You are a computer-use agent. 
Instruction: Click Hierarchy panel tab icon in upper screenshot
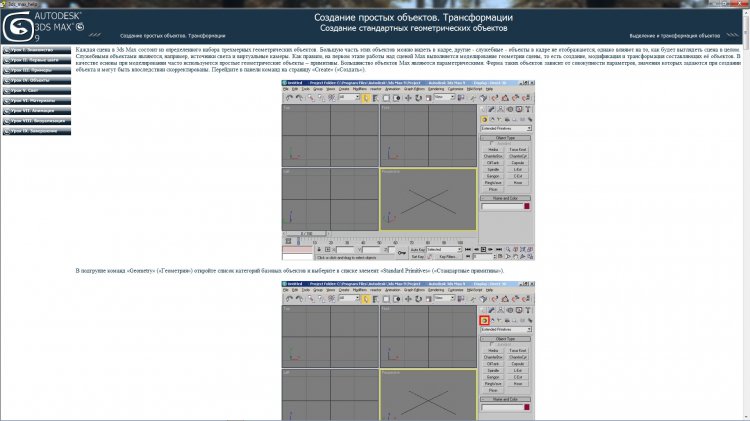[x=501, y=110]
